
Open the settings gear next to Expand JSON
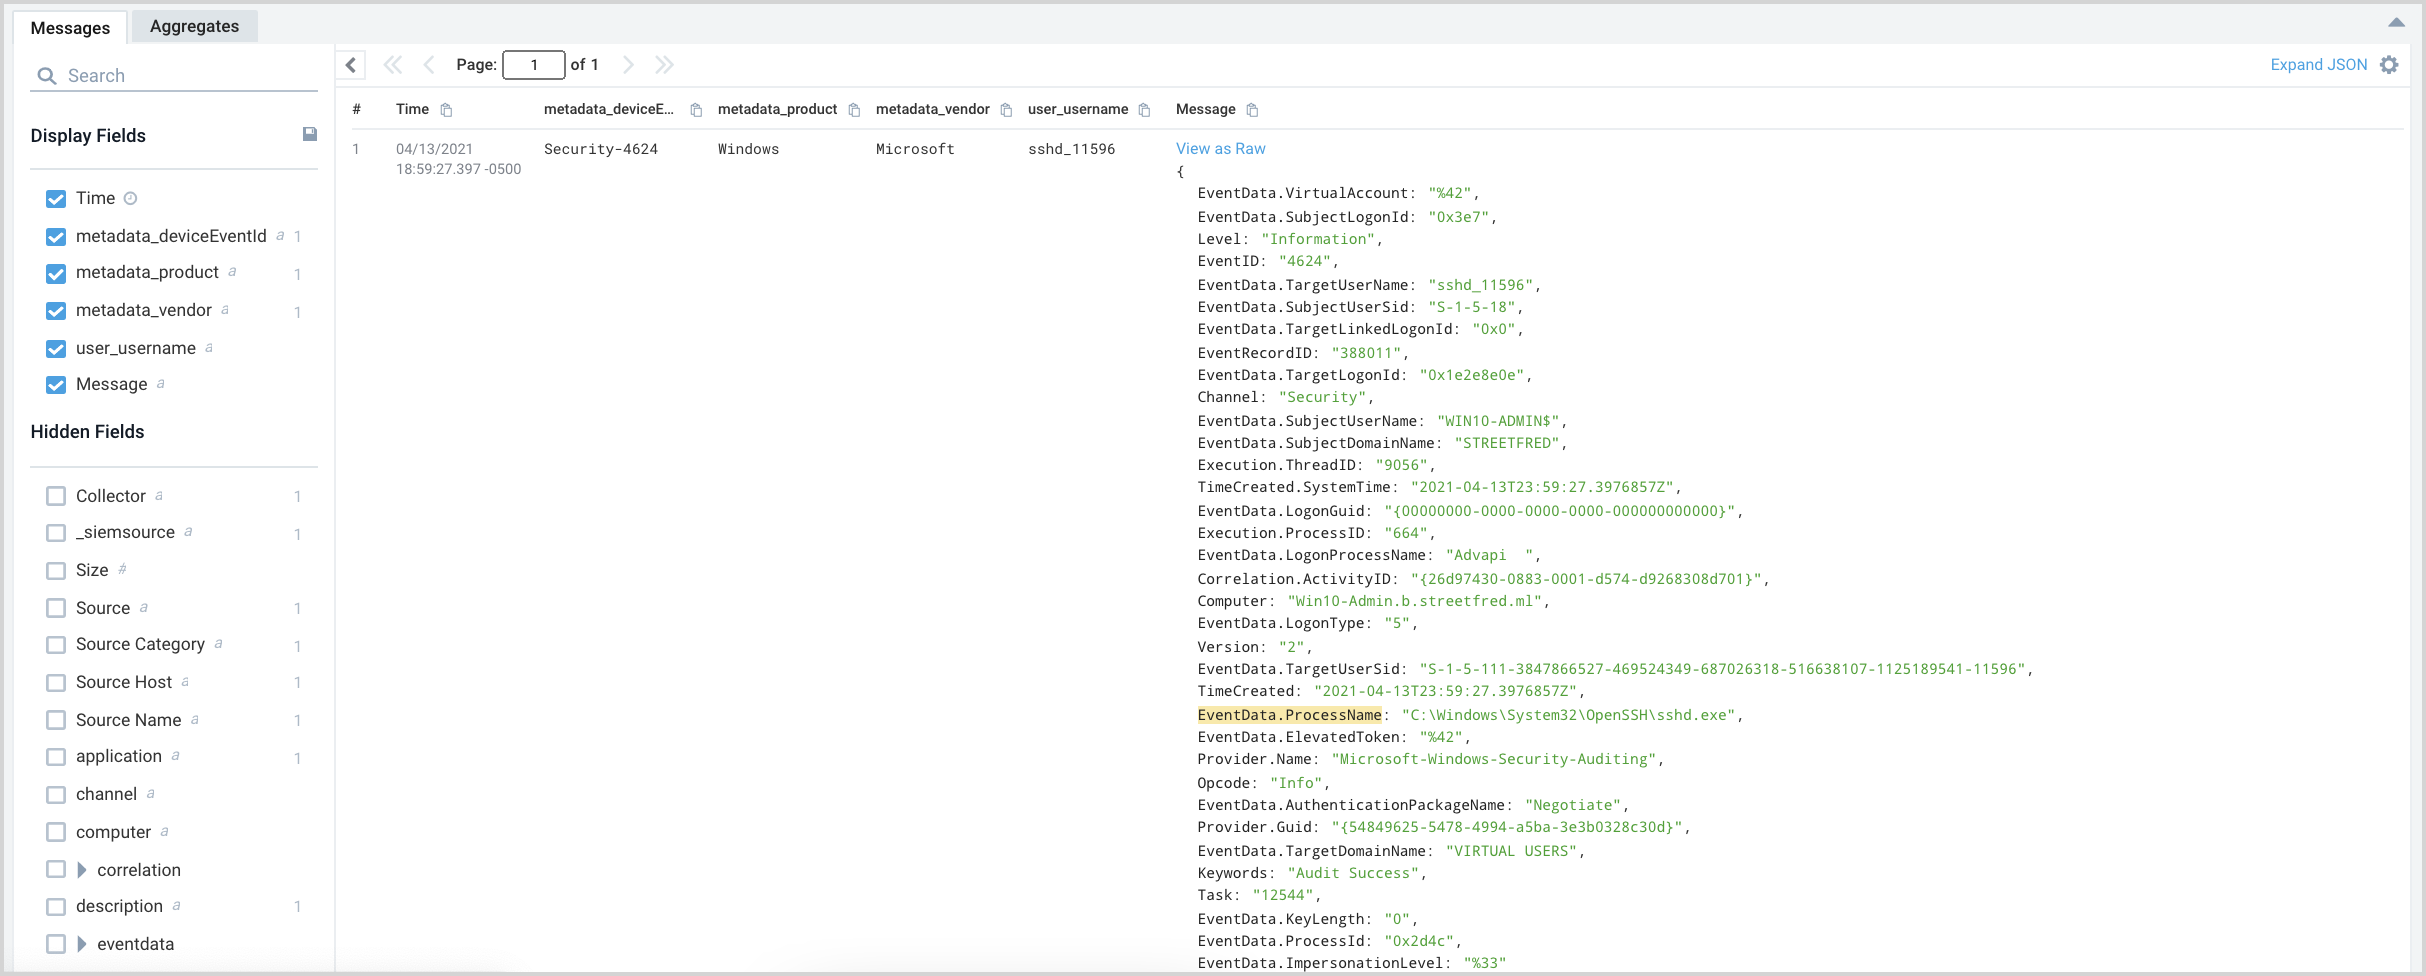click(2389, 65)
